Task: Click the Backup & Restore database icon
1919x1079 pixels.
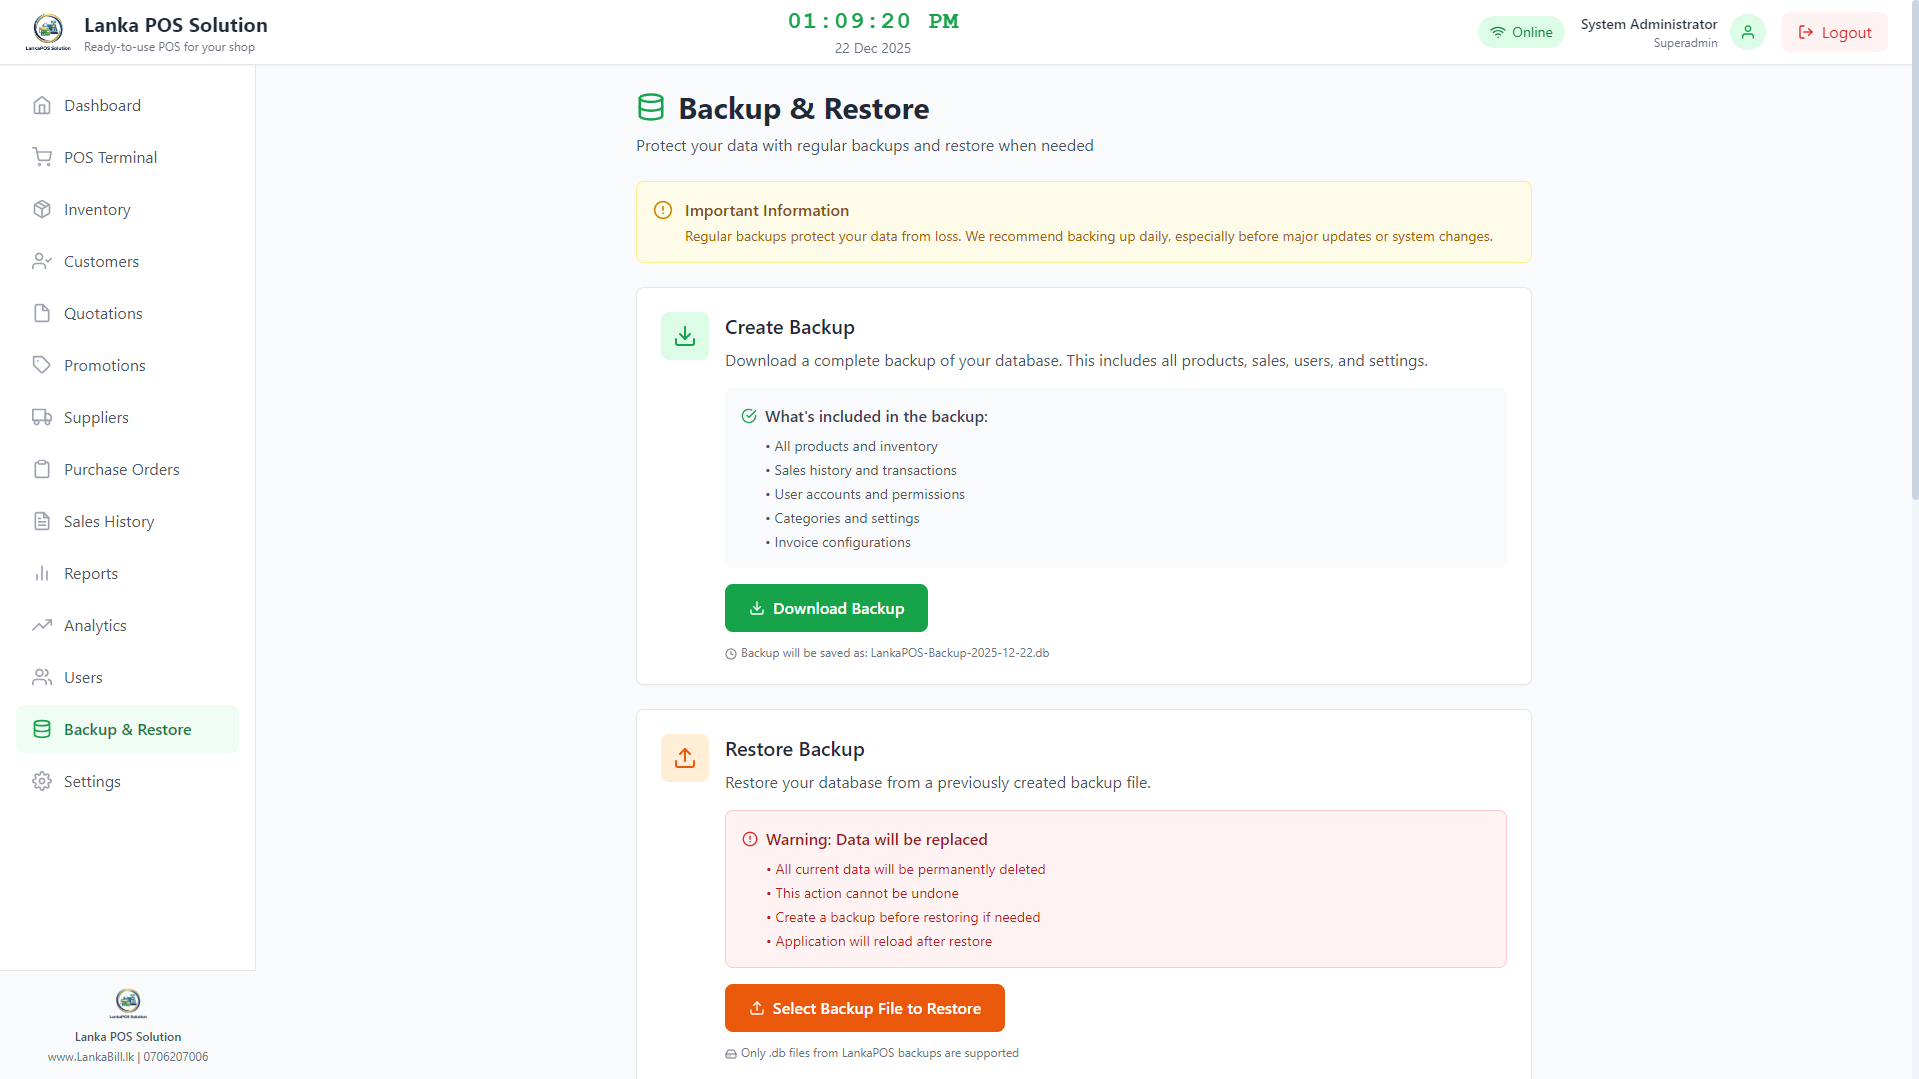Action: click(42, 729)
